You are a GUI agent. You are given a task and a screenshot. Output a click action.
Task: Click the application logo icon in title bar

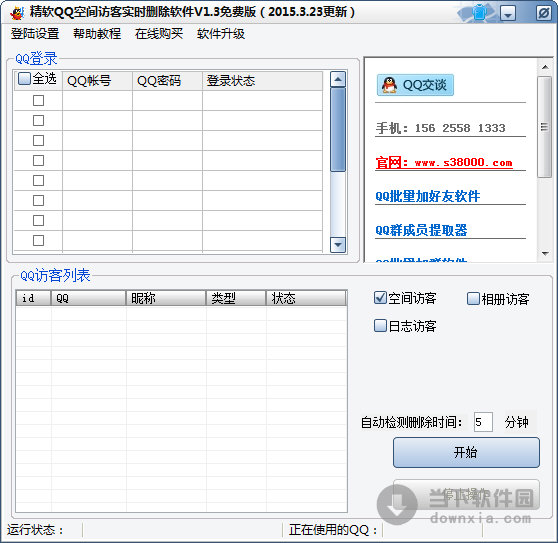point(17,13)
